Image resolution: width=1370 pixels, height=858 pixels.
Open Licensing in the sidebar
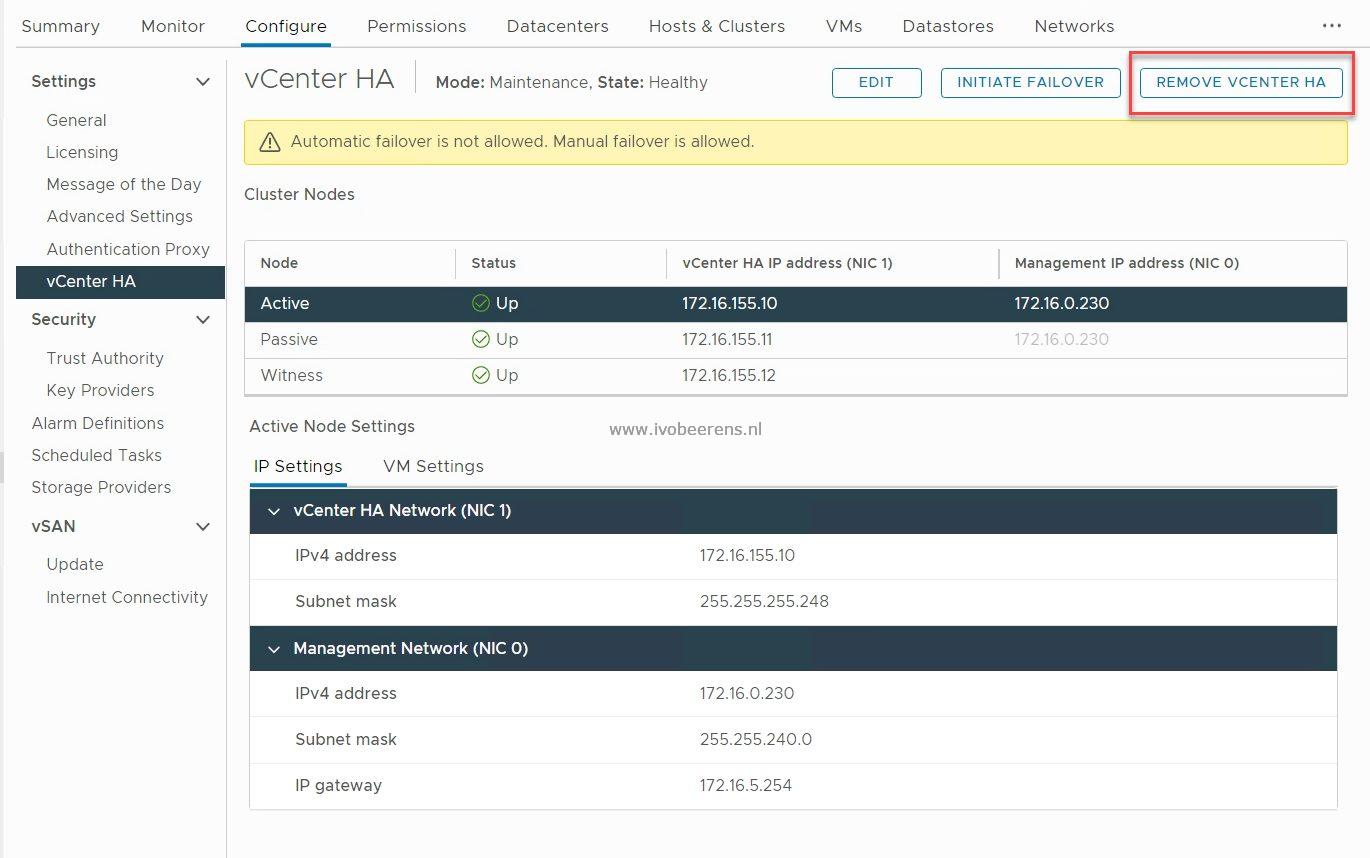click(x=82, y=152)
